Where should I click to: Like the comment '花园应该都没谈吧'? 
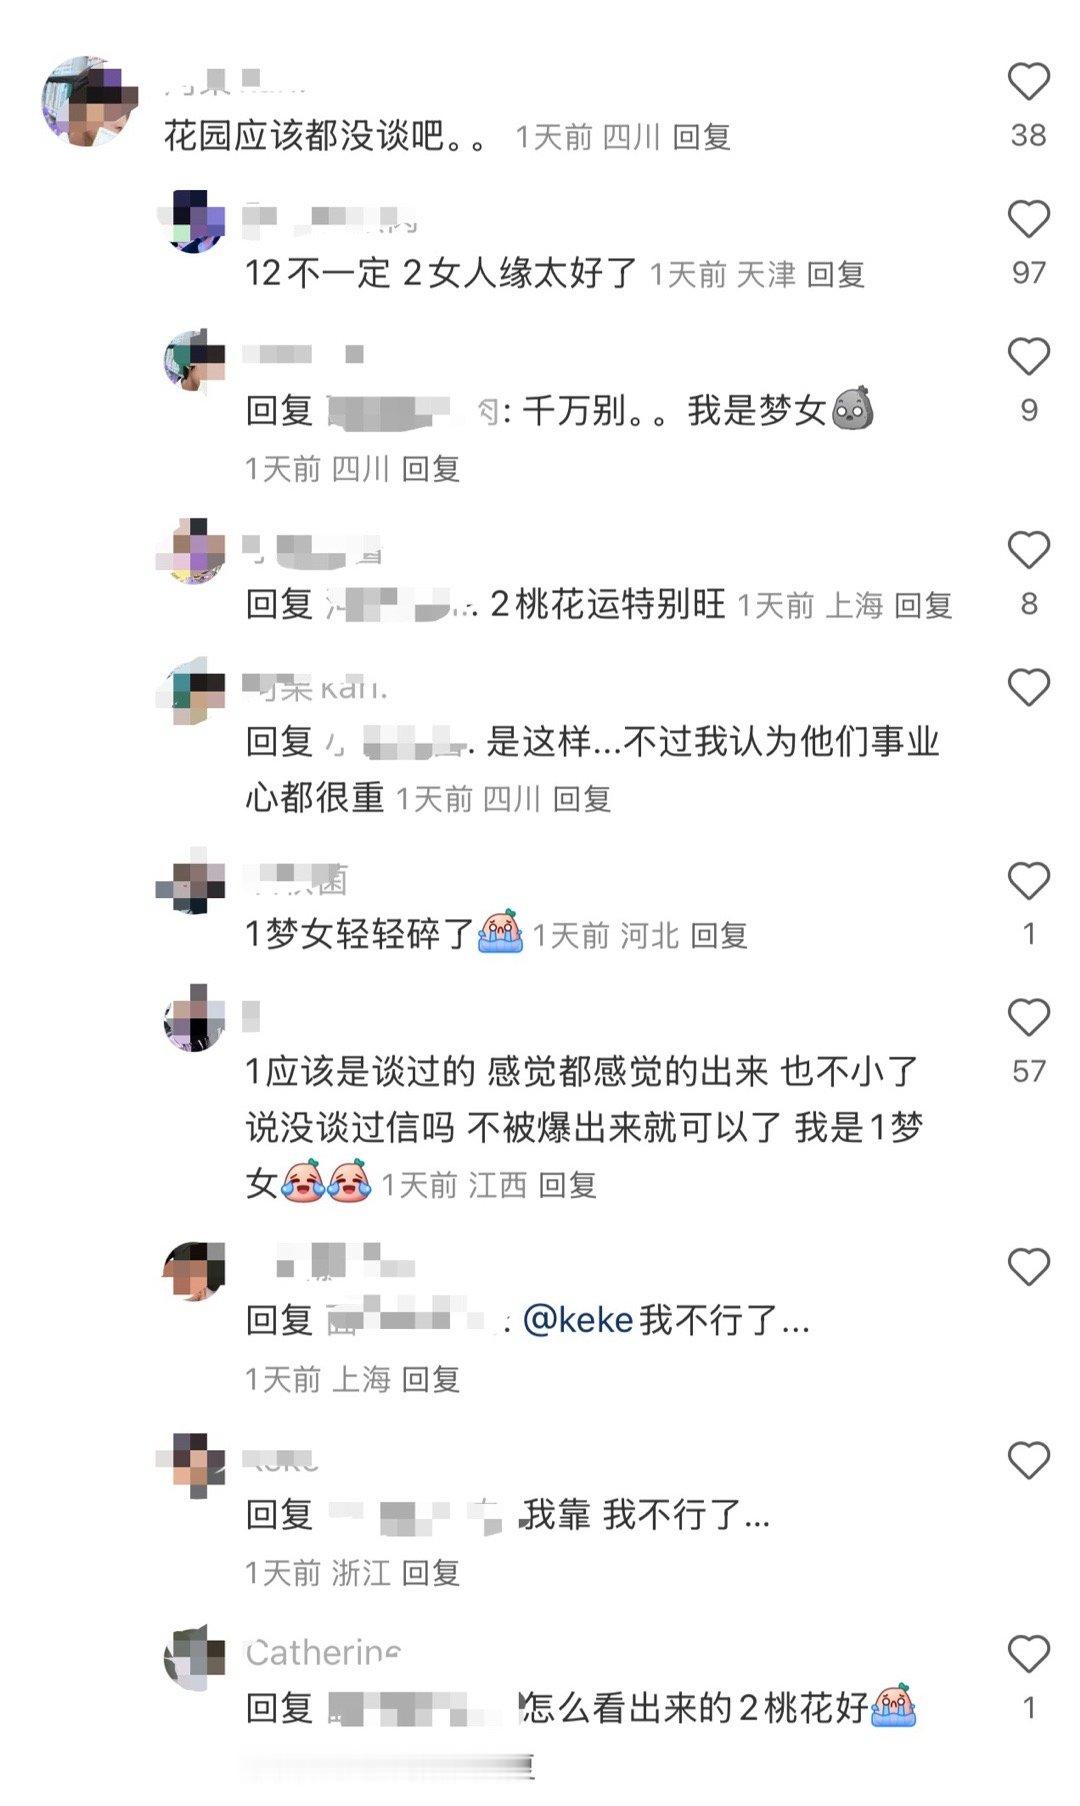pos(1028,82)
